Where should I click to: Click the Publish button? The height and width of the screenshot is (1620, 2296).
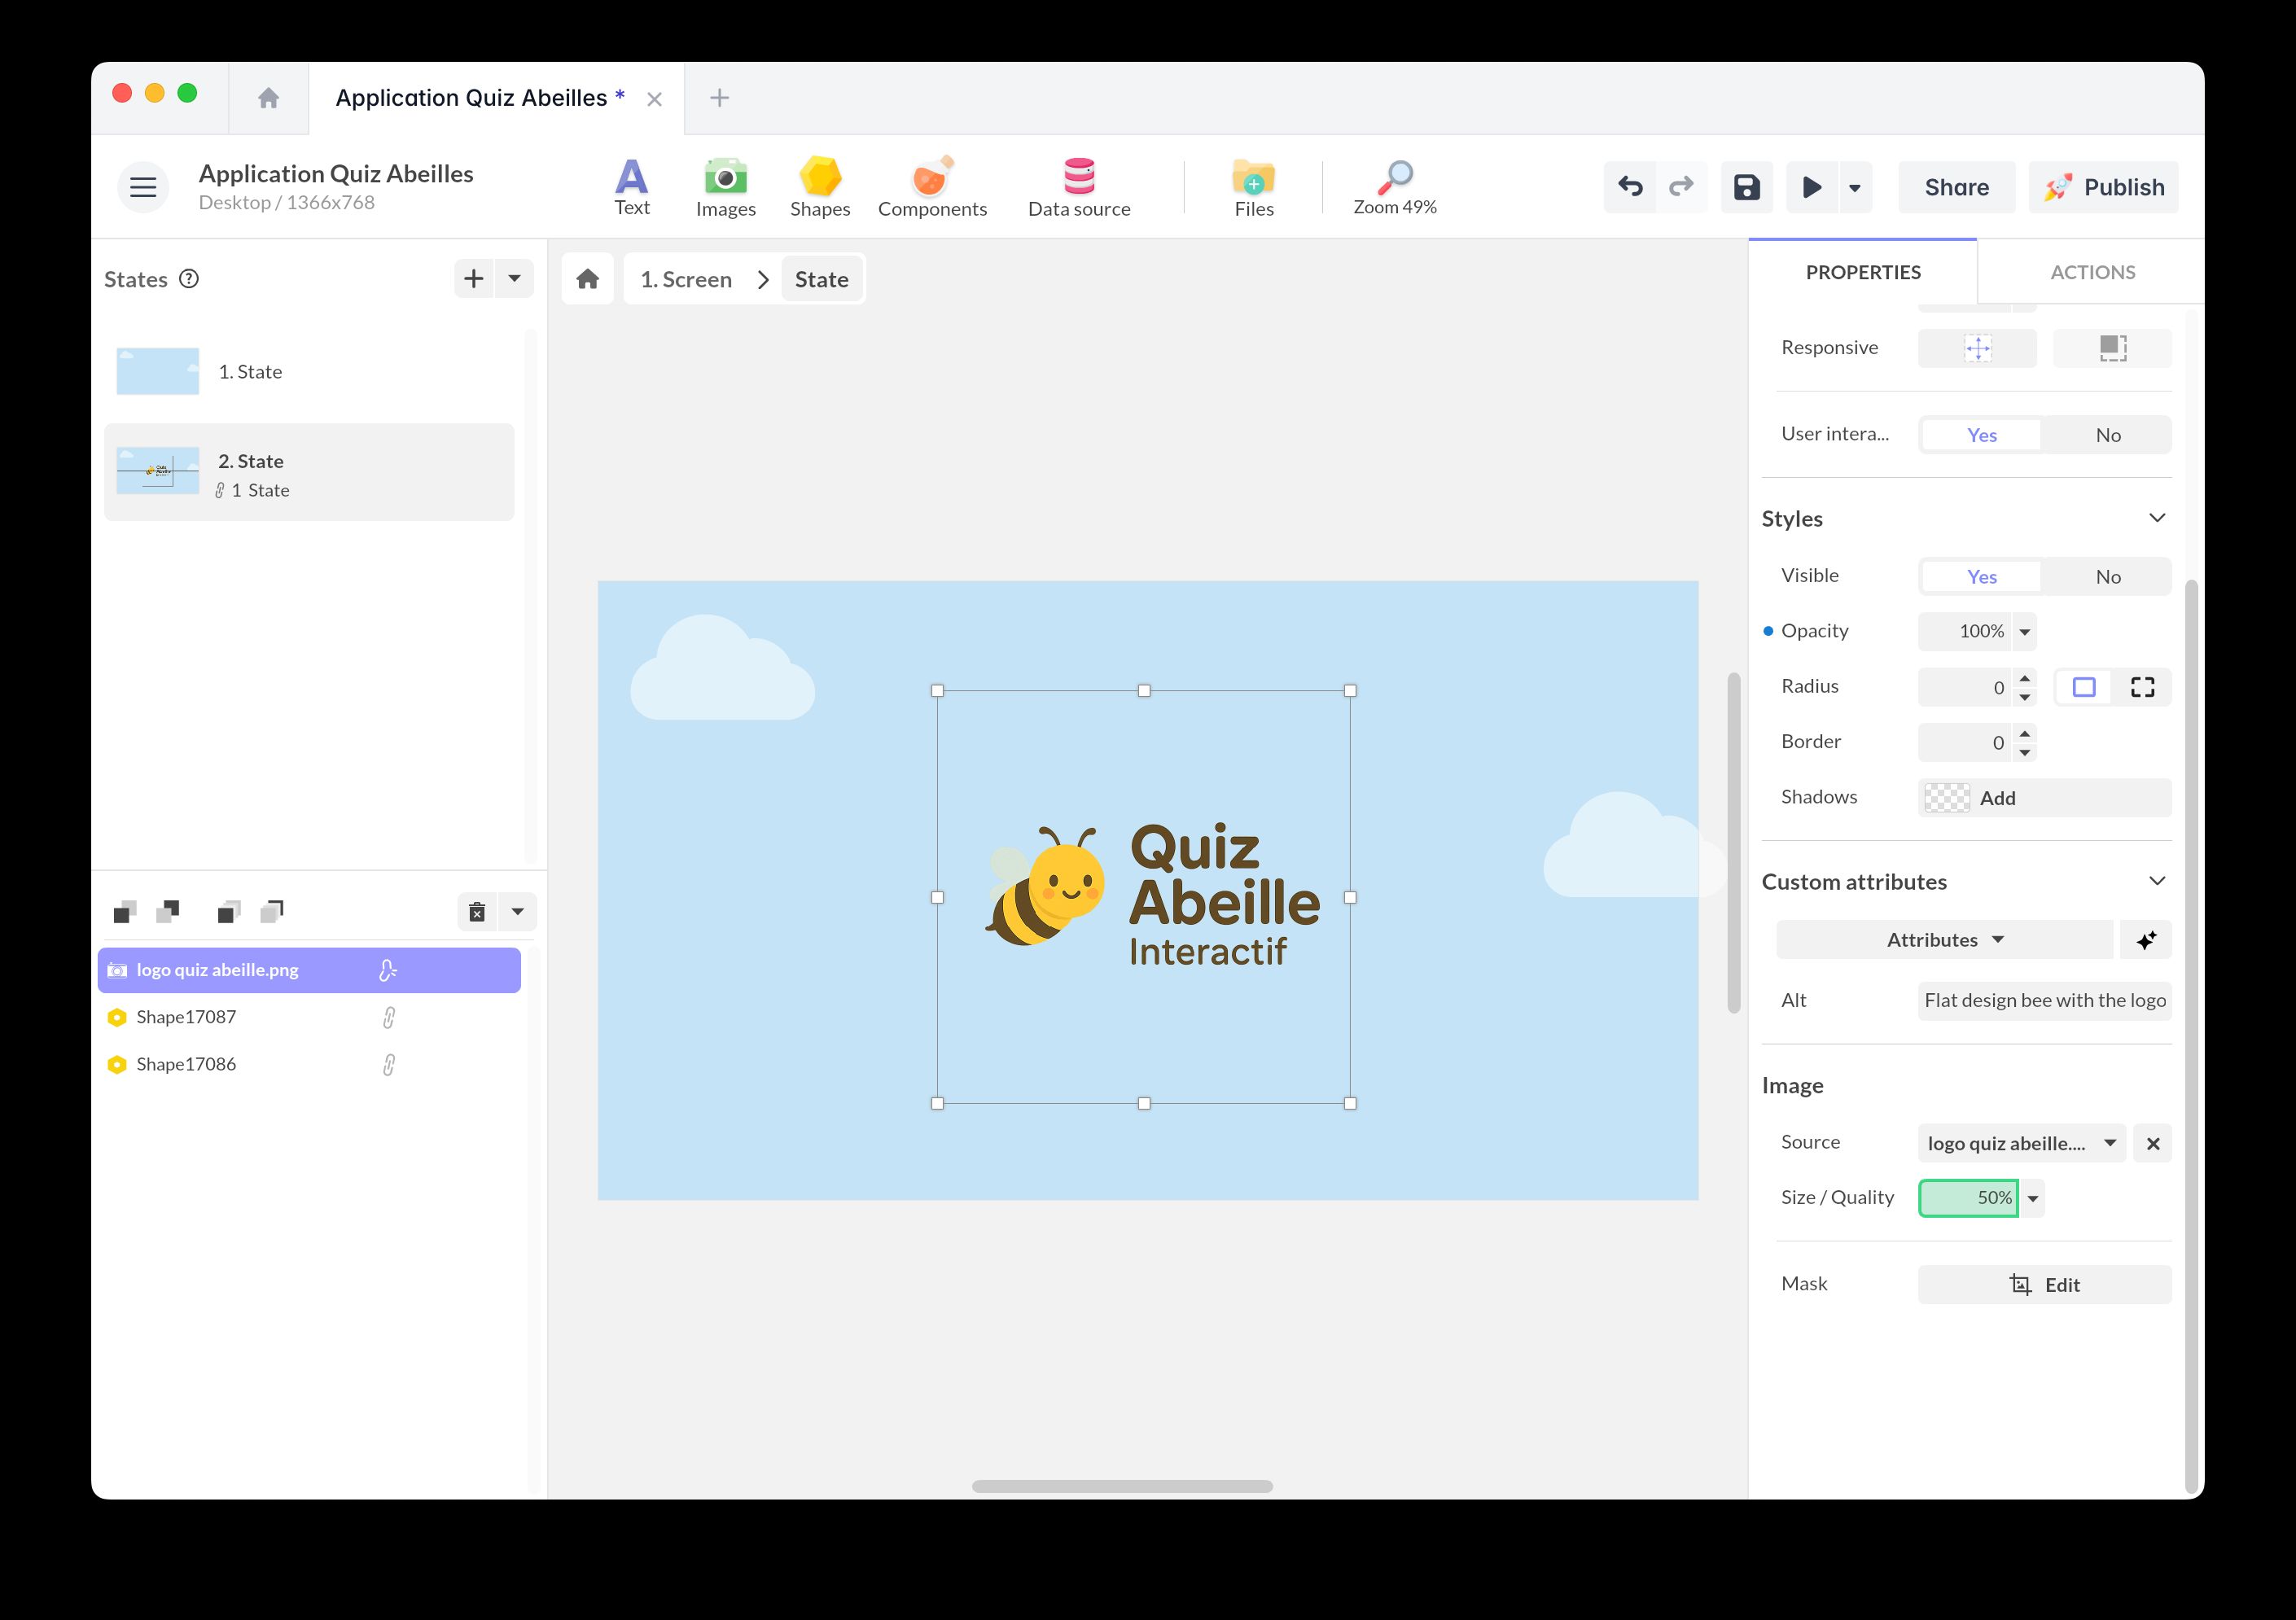(x=2103, y=187)
